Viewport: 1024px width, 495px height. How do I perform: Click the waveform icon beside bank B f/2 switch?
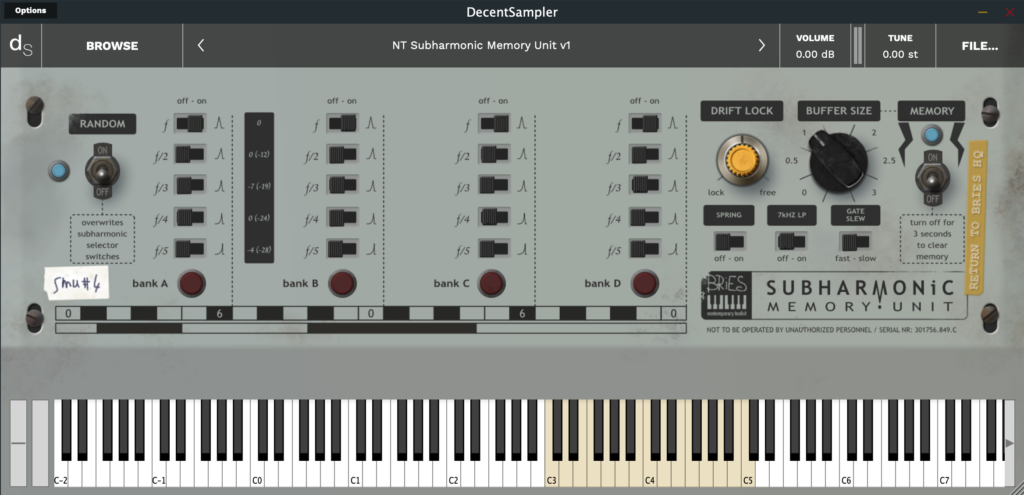point(372,154)
